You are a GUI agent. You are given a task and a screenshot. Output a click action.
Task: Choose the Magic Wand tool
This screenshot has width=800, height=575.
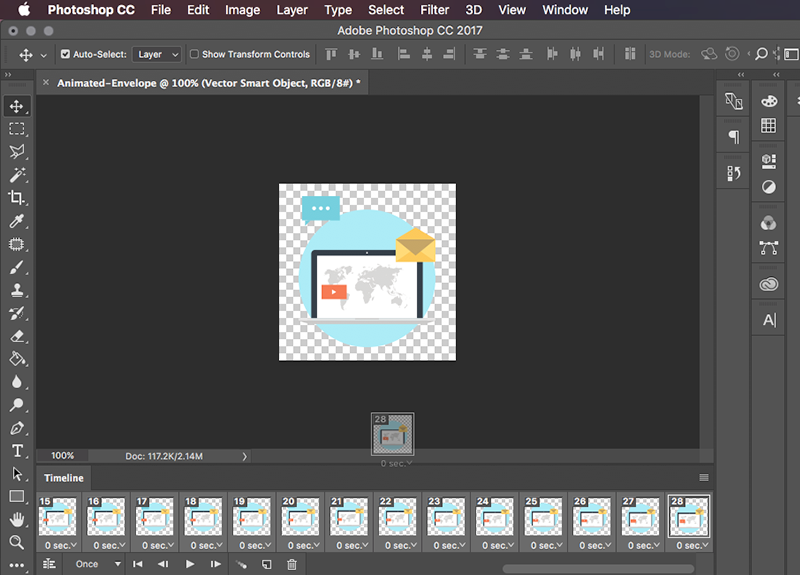point(17,174)
